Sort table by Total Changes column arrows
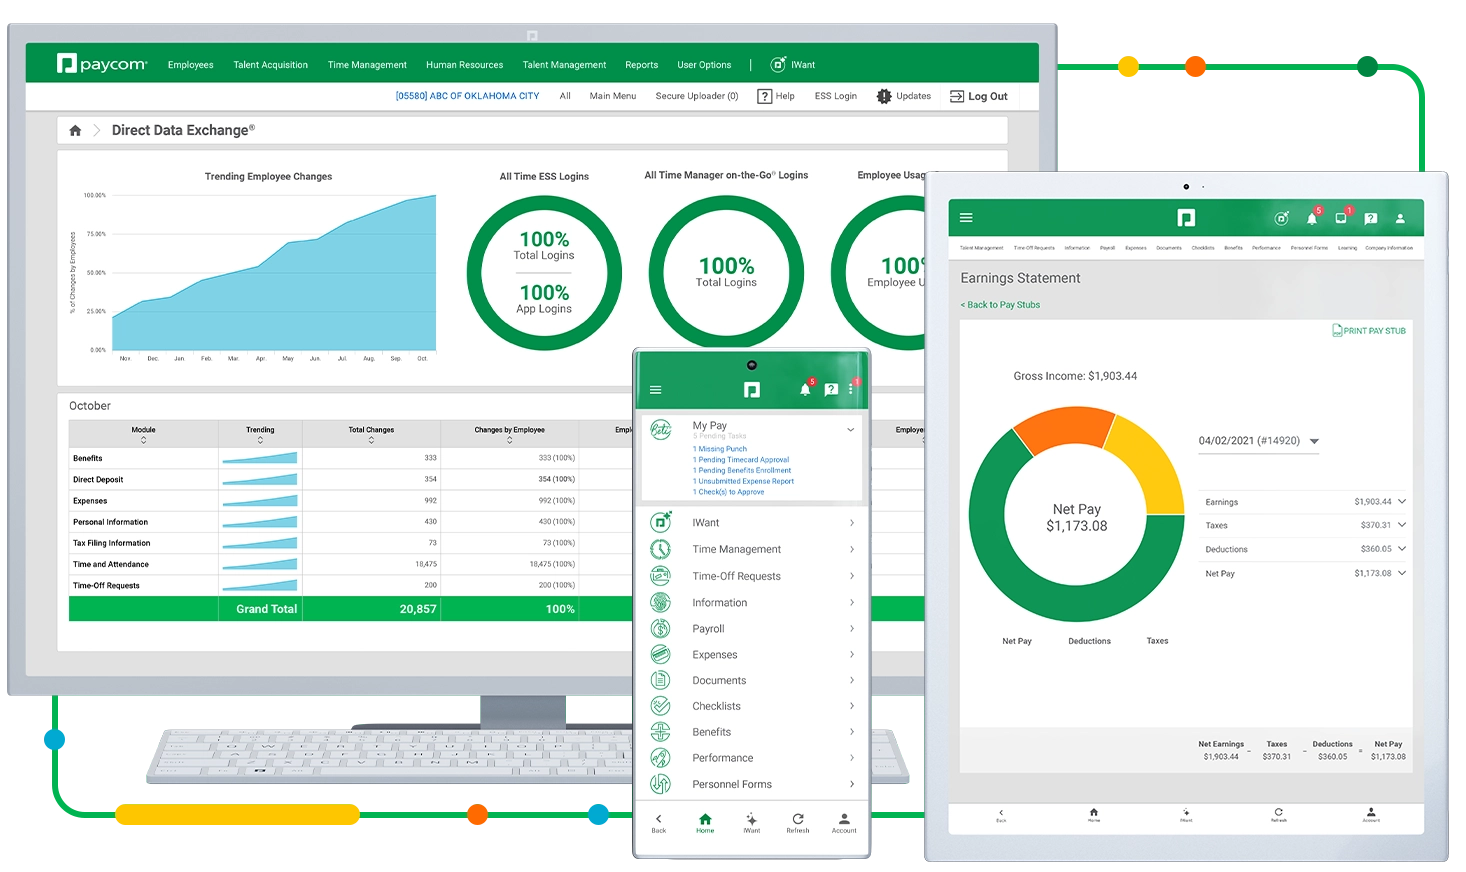1466x872 pixels. (x=371, y=440)
